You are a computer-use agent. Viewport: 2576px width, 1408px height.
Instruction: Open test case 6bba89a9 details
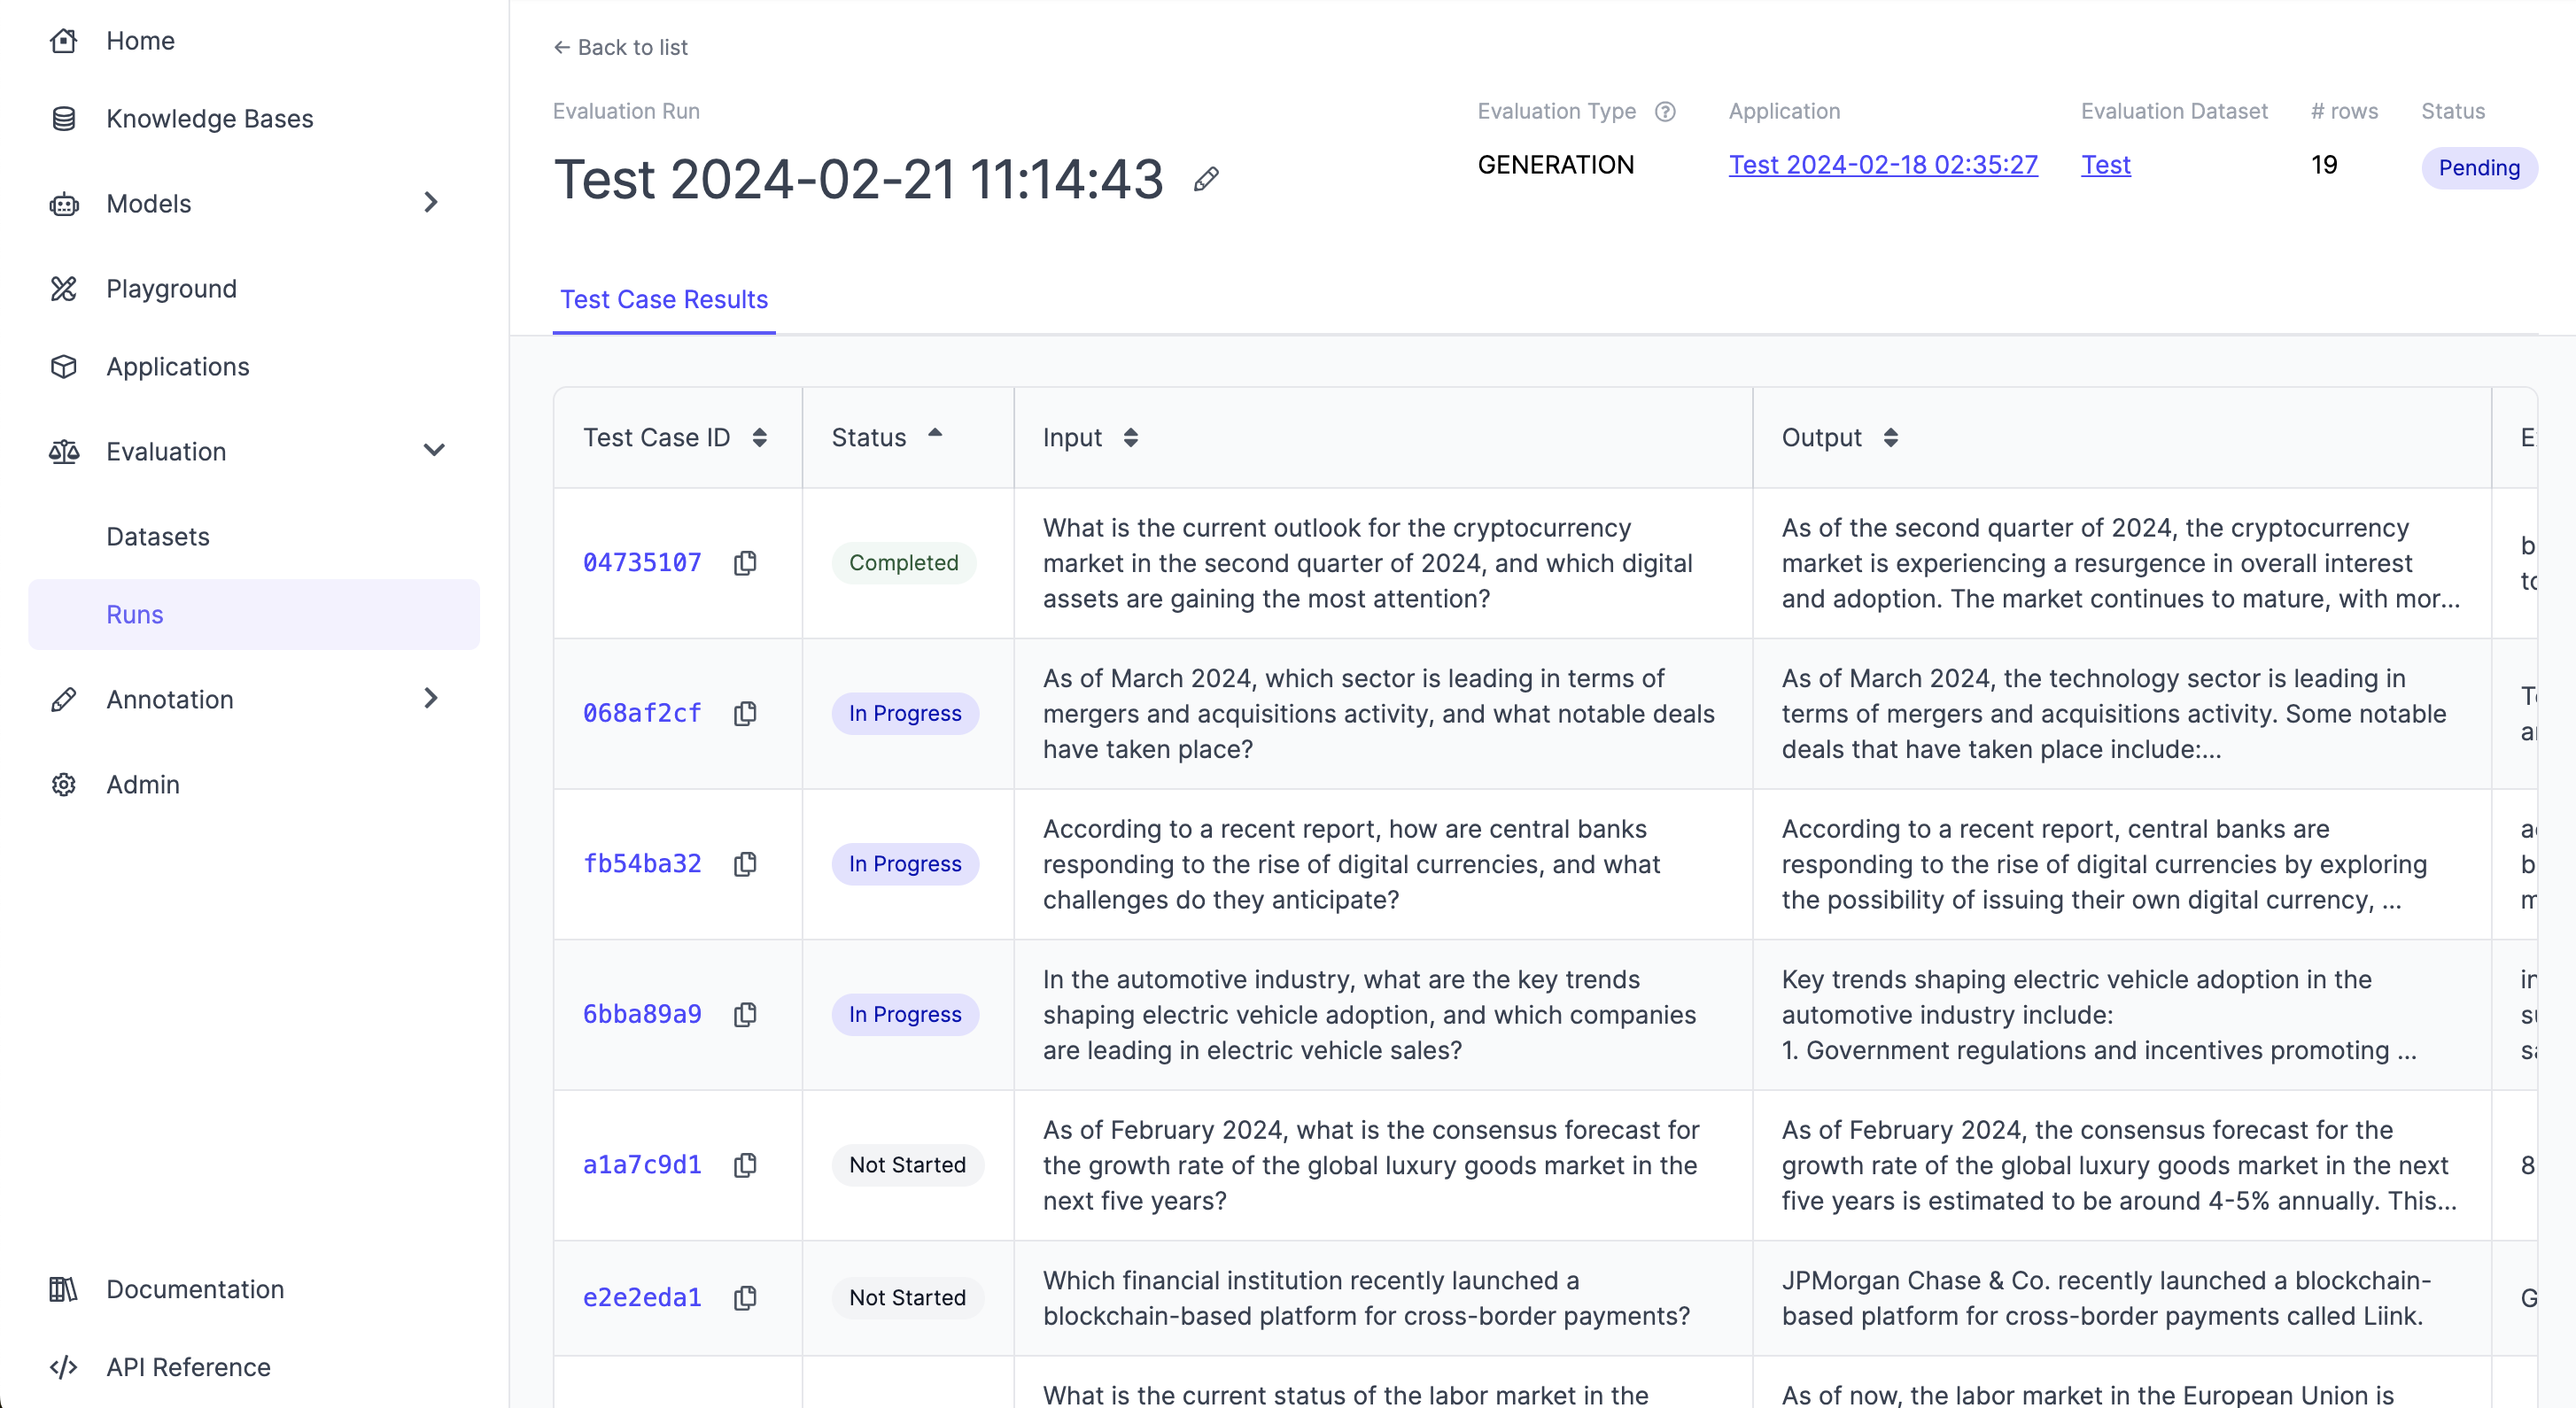[642, 1014]
